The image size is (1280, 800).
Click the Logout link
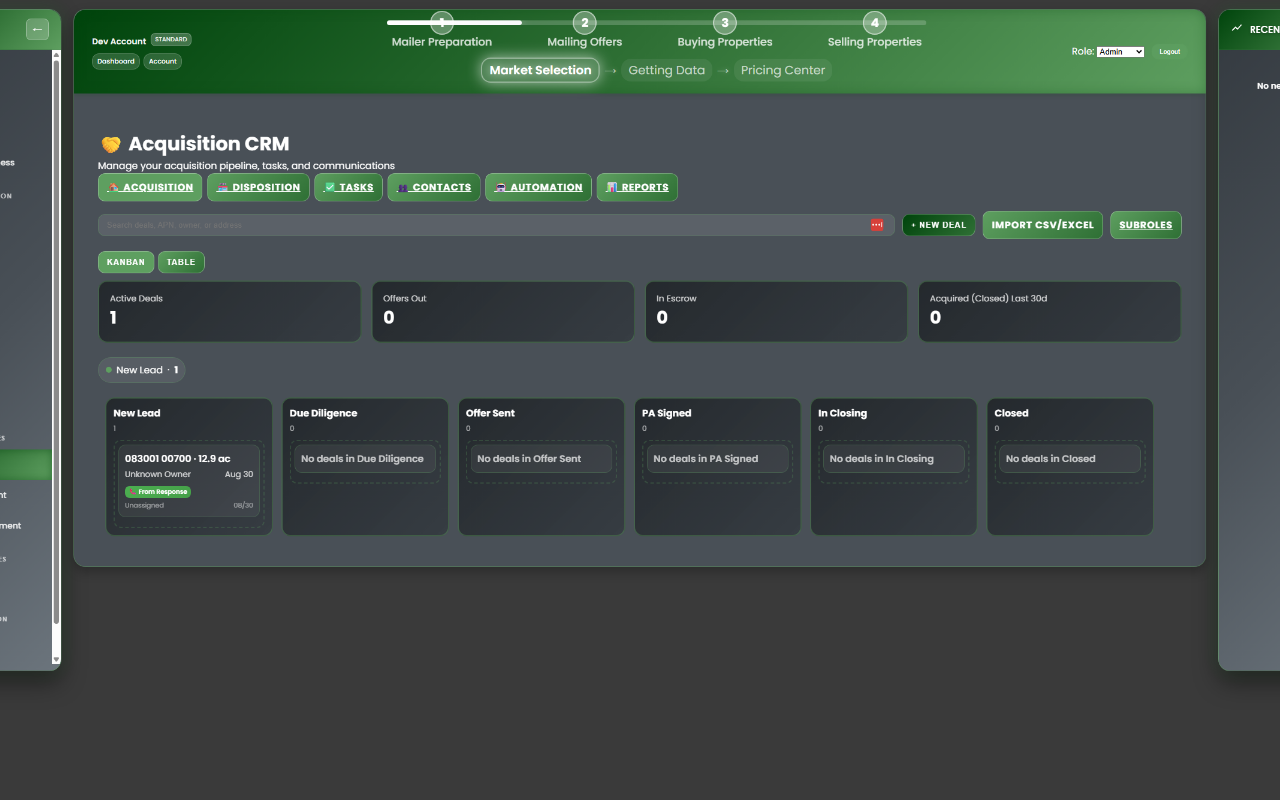coord(1169,51)
